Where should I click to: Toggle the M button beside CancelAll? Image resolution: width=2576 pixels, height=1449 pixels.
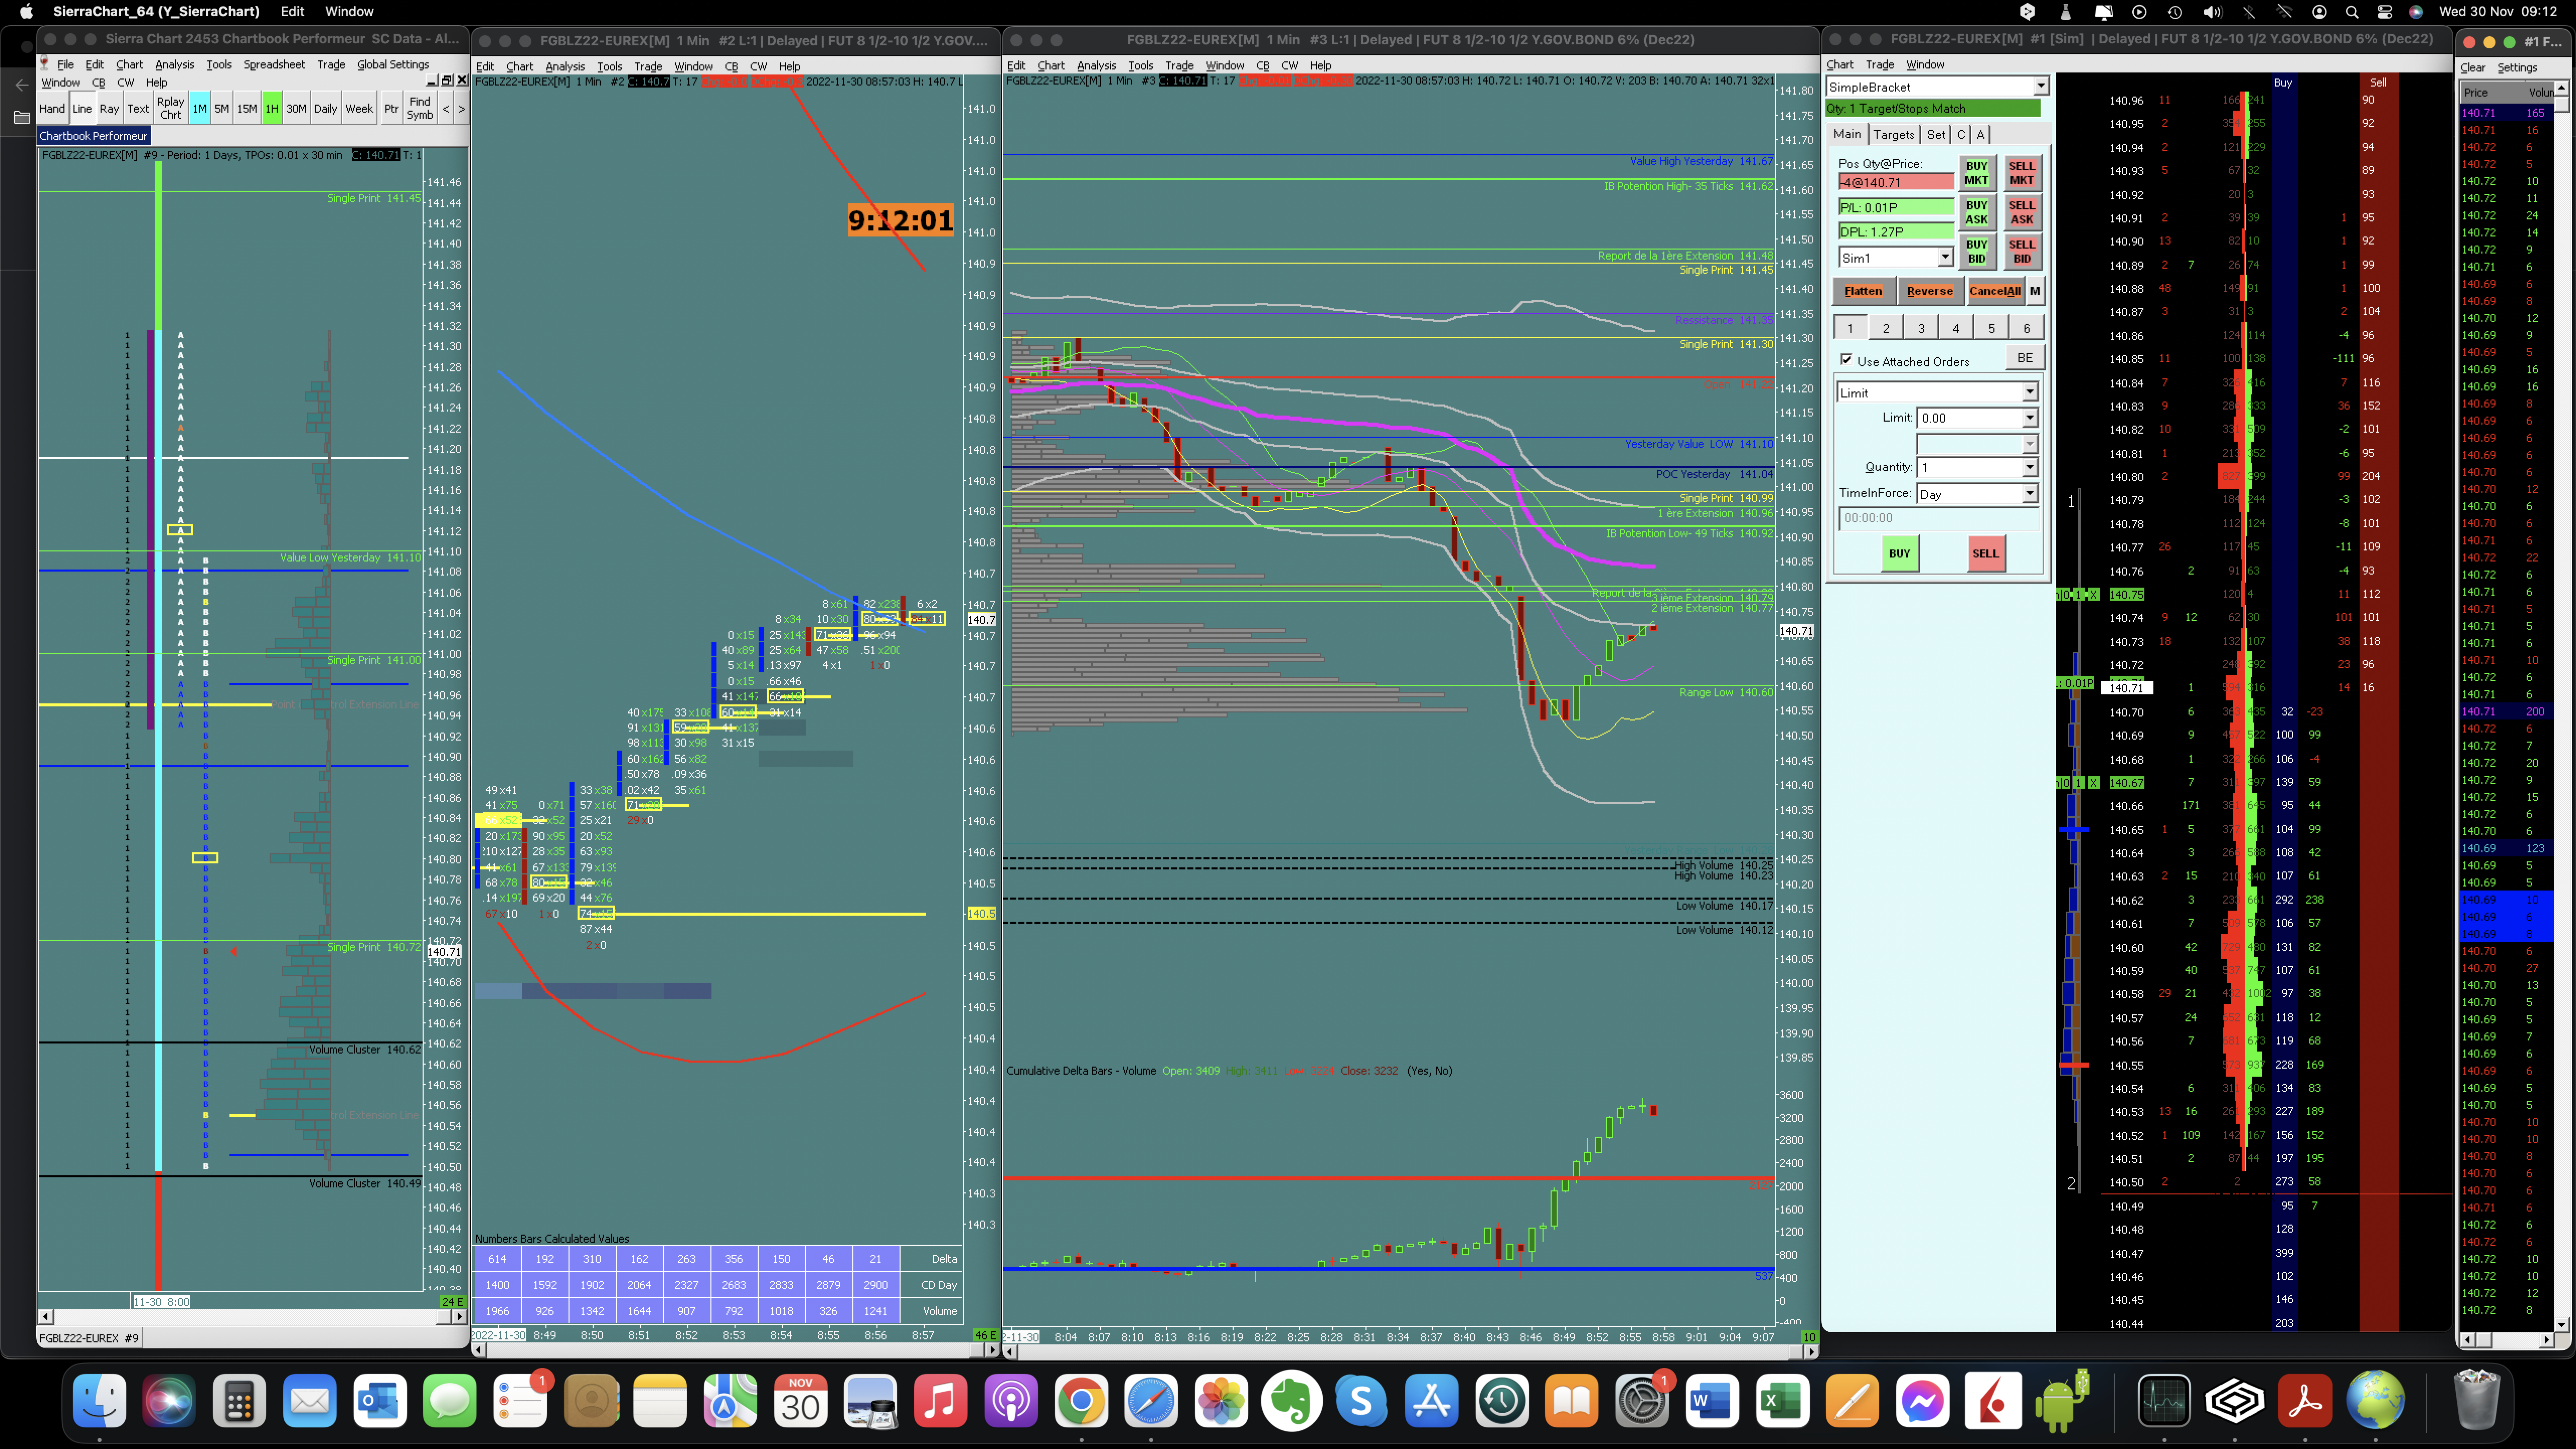point(2034,291)
